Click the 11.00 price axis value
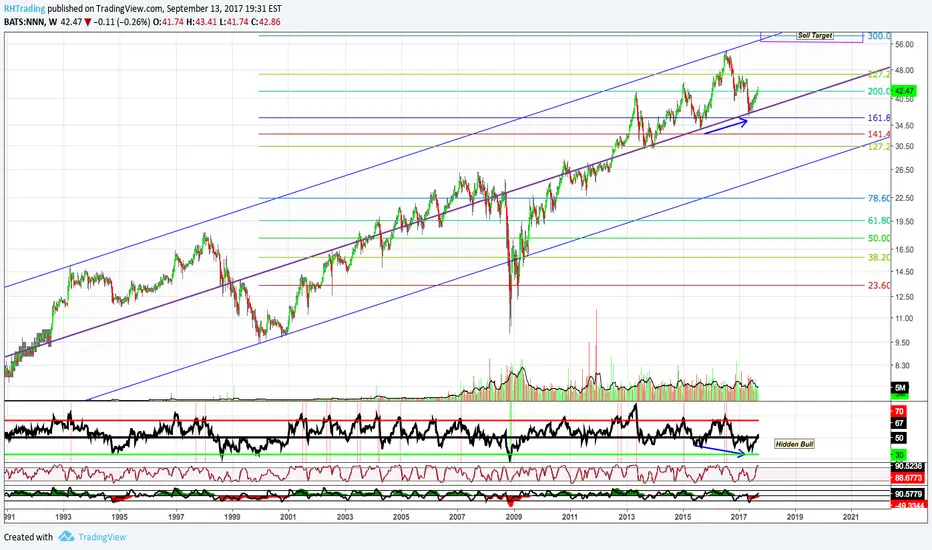Viewport: 932px width, 550px height. pyautogui.click(x=904, y=319)
